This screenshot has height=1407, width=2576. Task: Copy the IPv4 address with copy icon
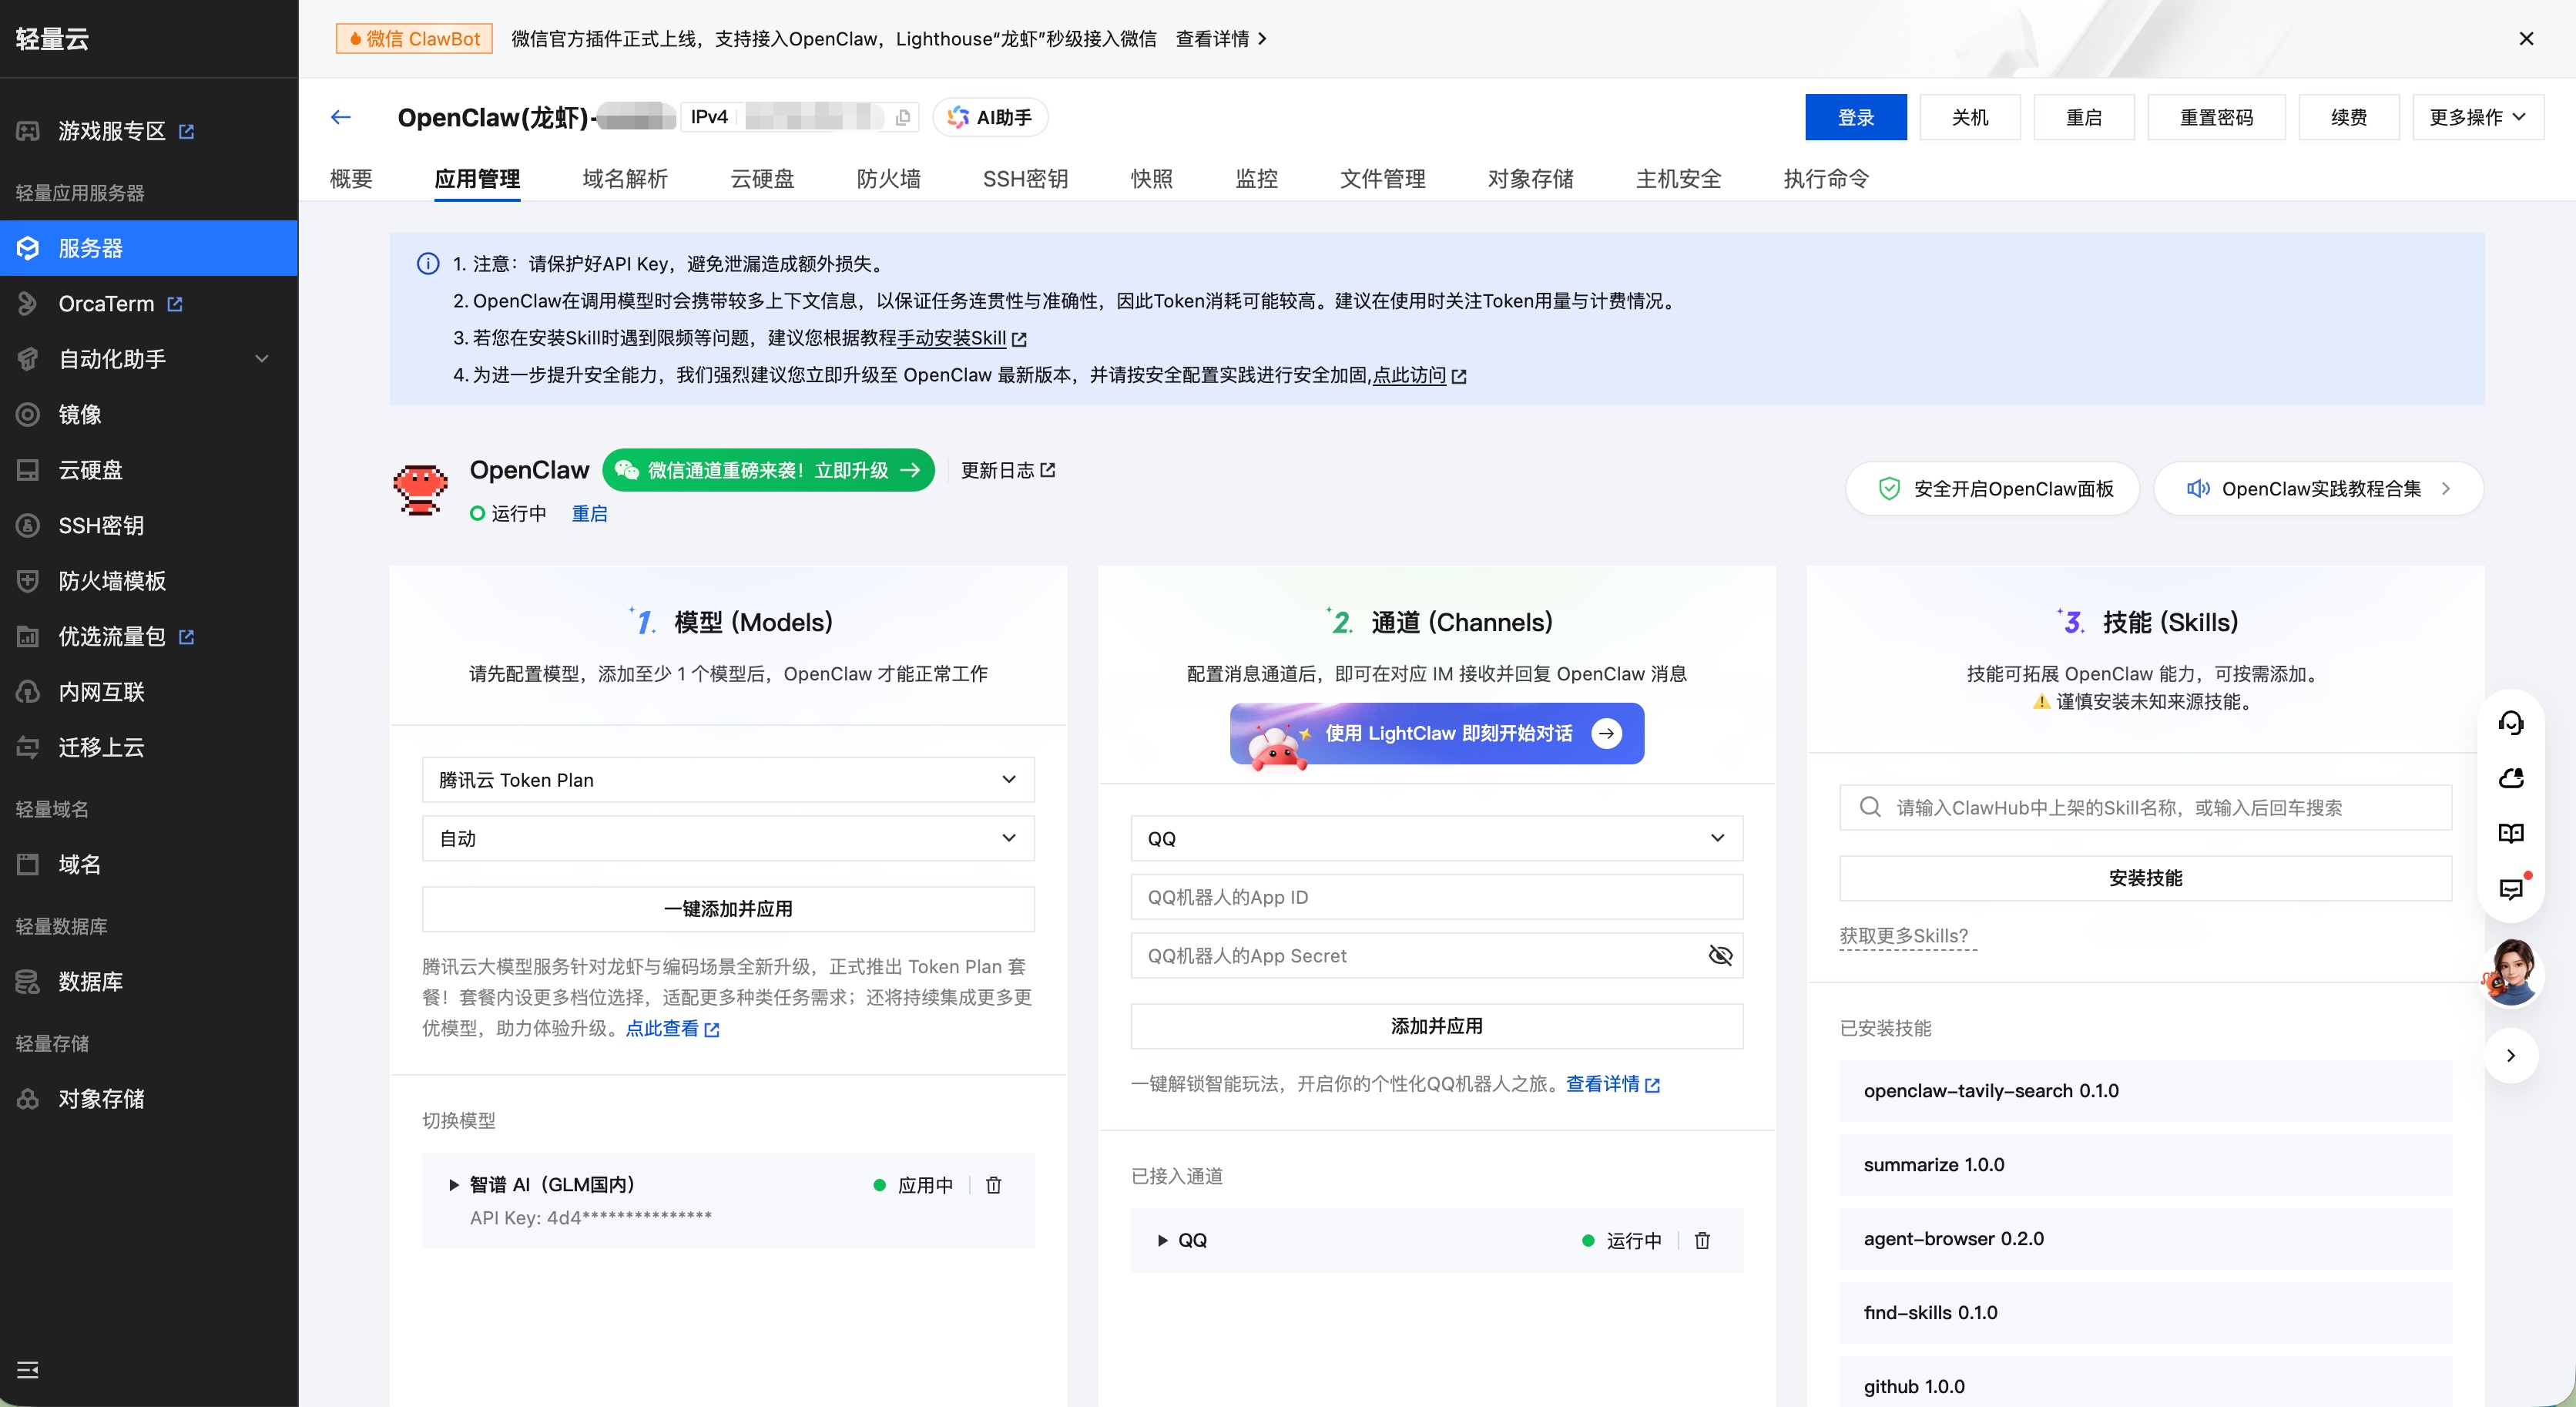(903, 117)
